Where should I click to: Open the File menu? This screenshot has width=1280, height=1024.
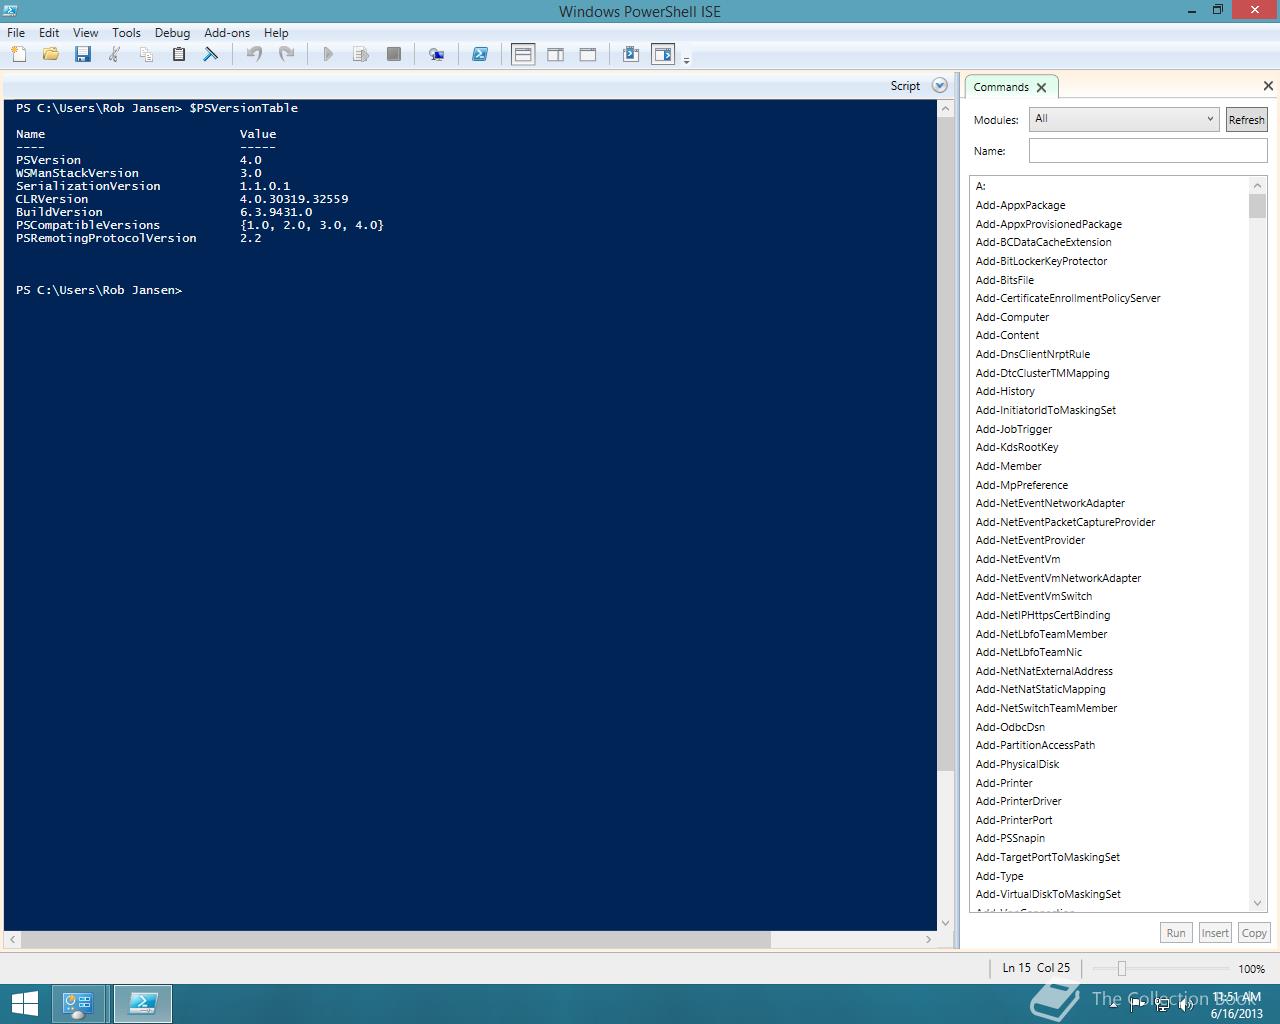[x=16, y=32]
